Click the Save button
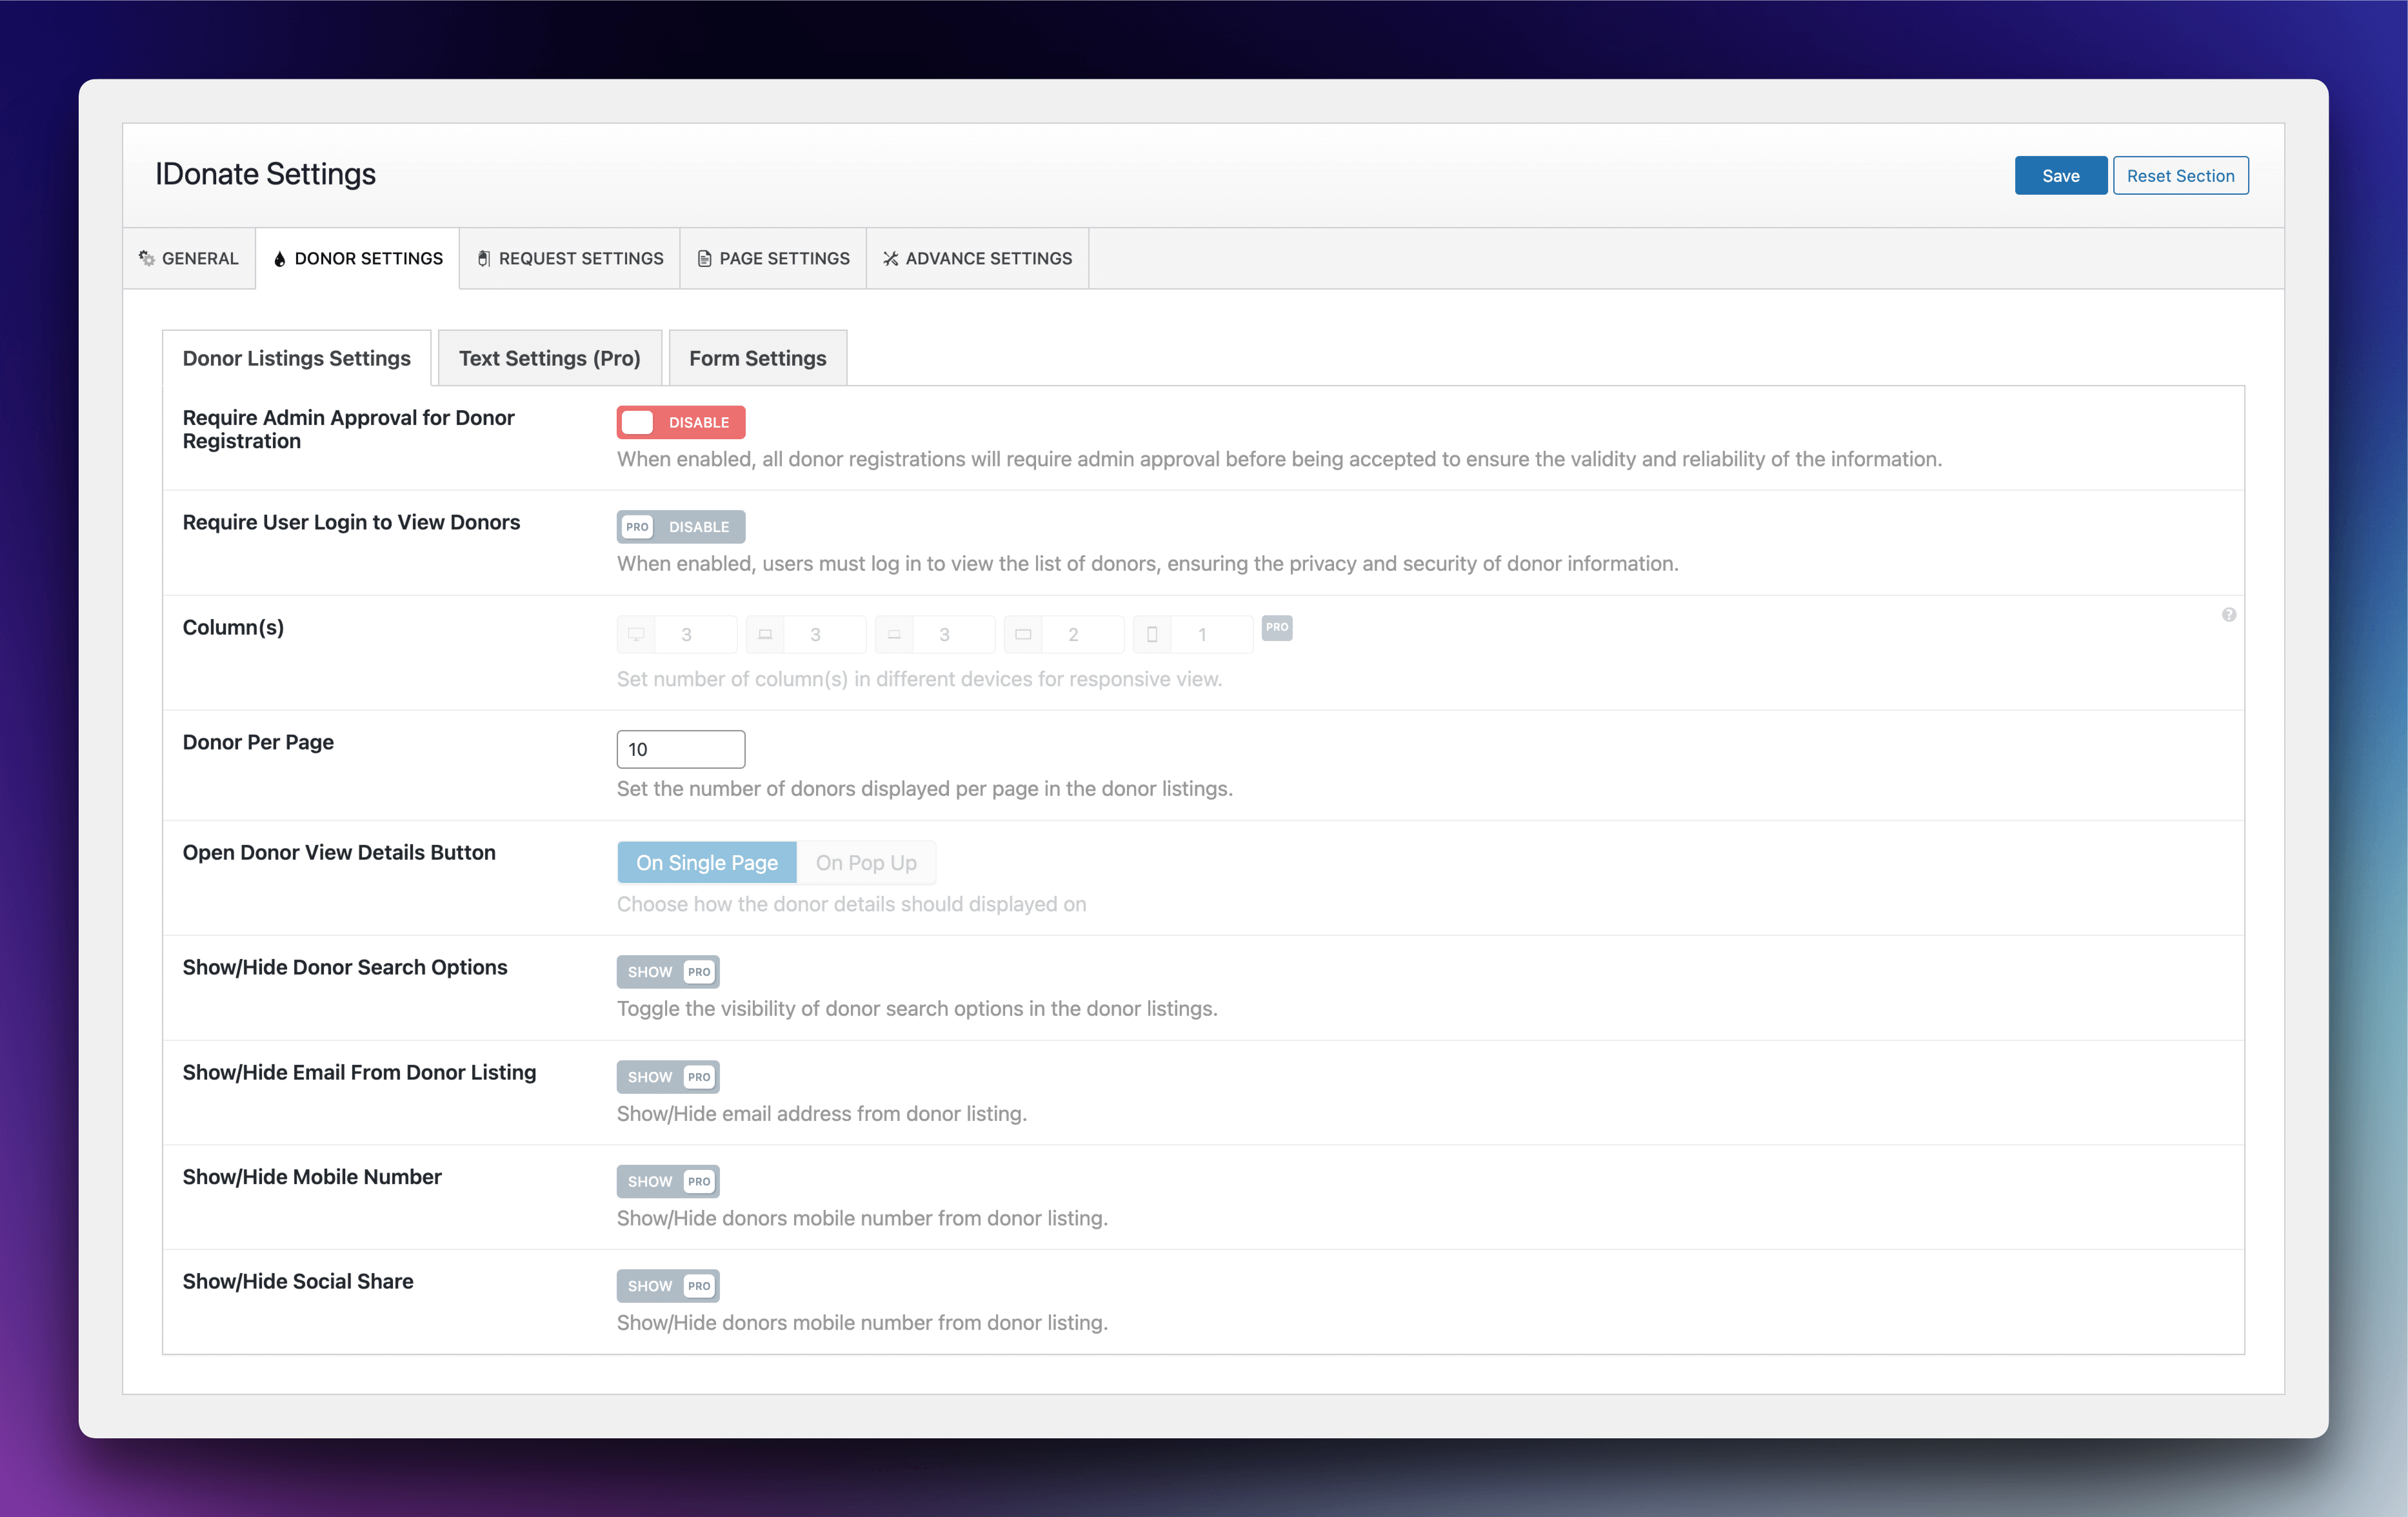This screenshot has height=1517, width=2408. pos(2061,176)
